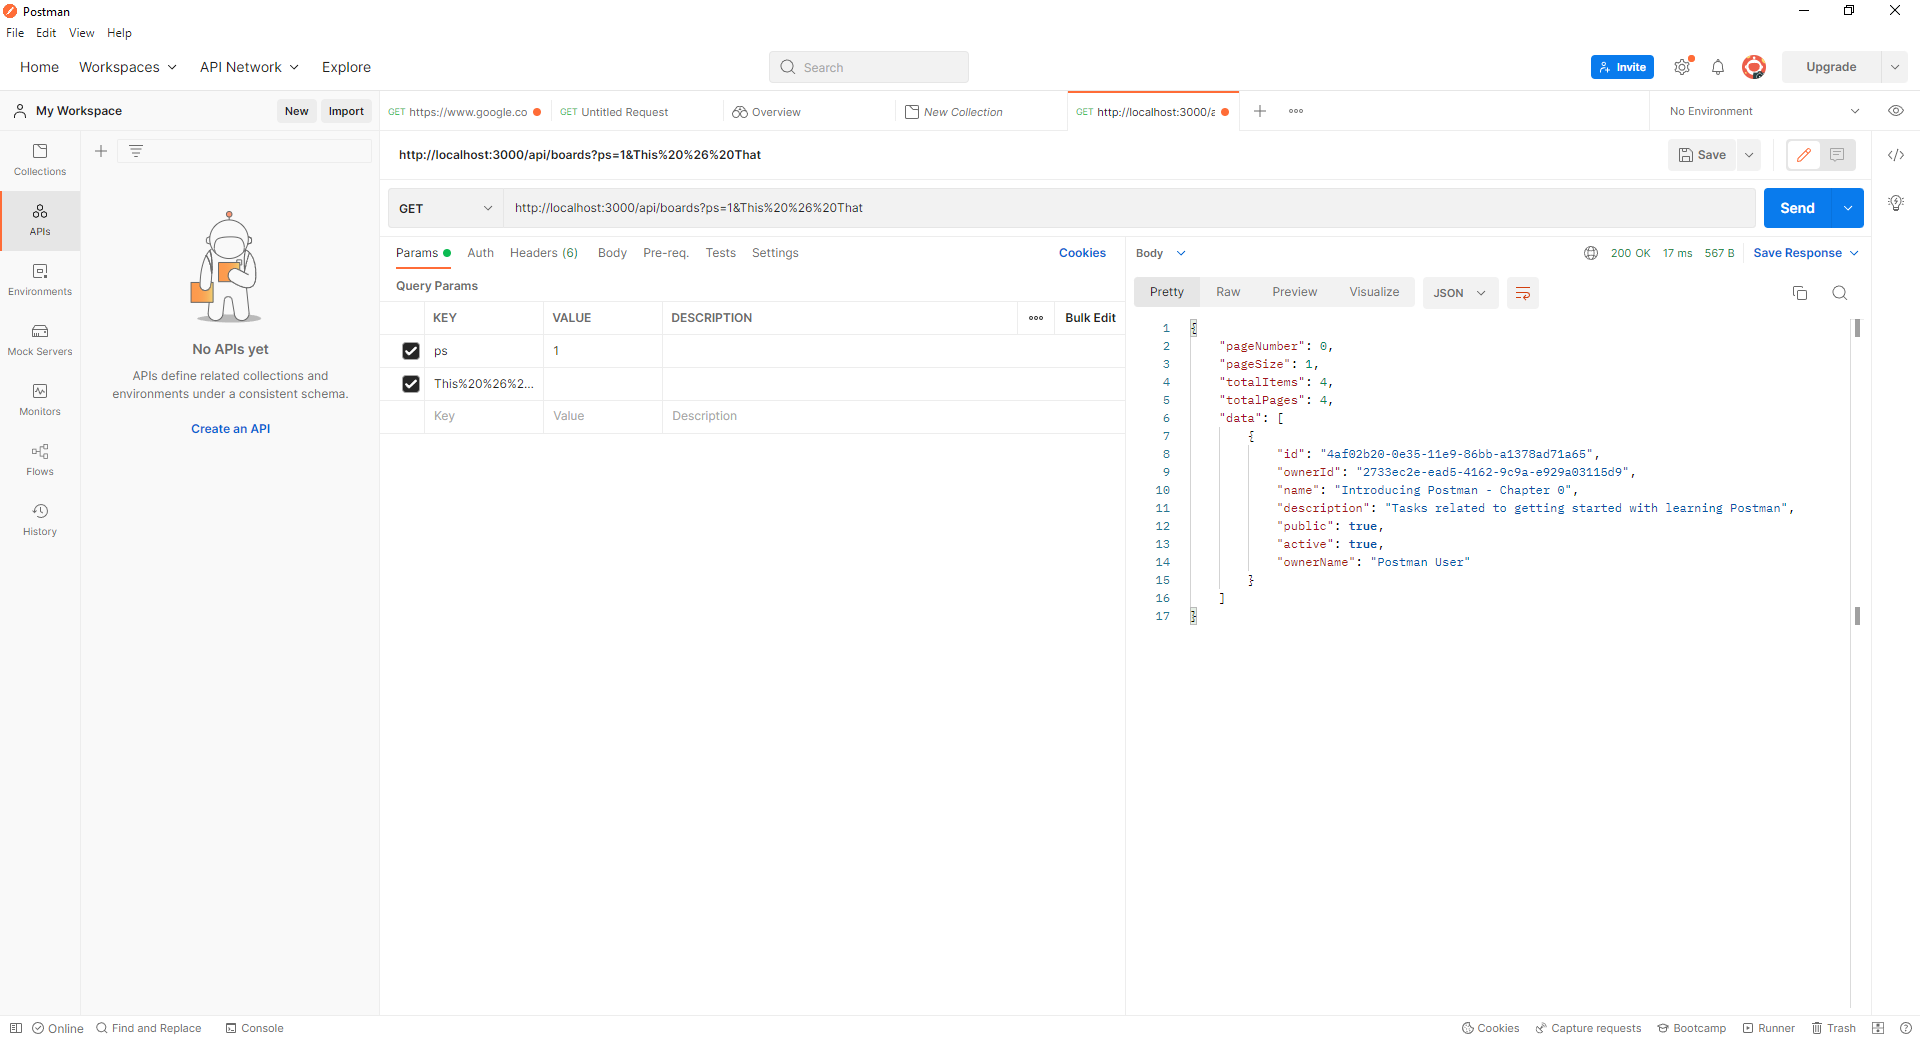Click the network globe icon in response
This screenshot has width=1920, height=1040.
point(1591,253)
